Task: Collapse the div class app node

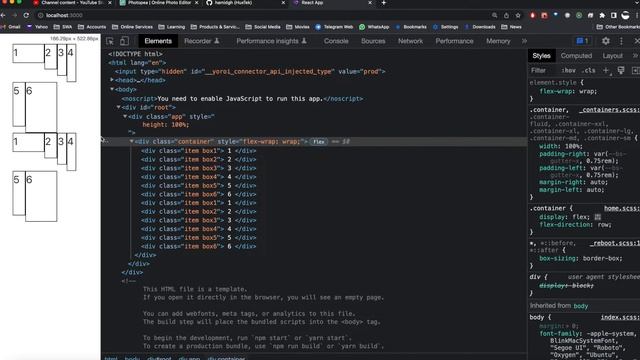Action: click(125, 116)
